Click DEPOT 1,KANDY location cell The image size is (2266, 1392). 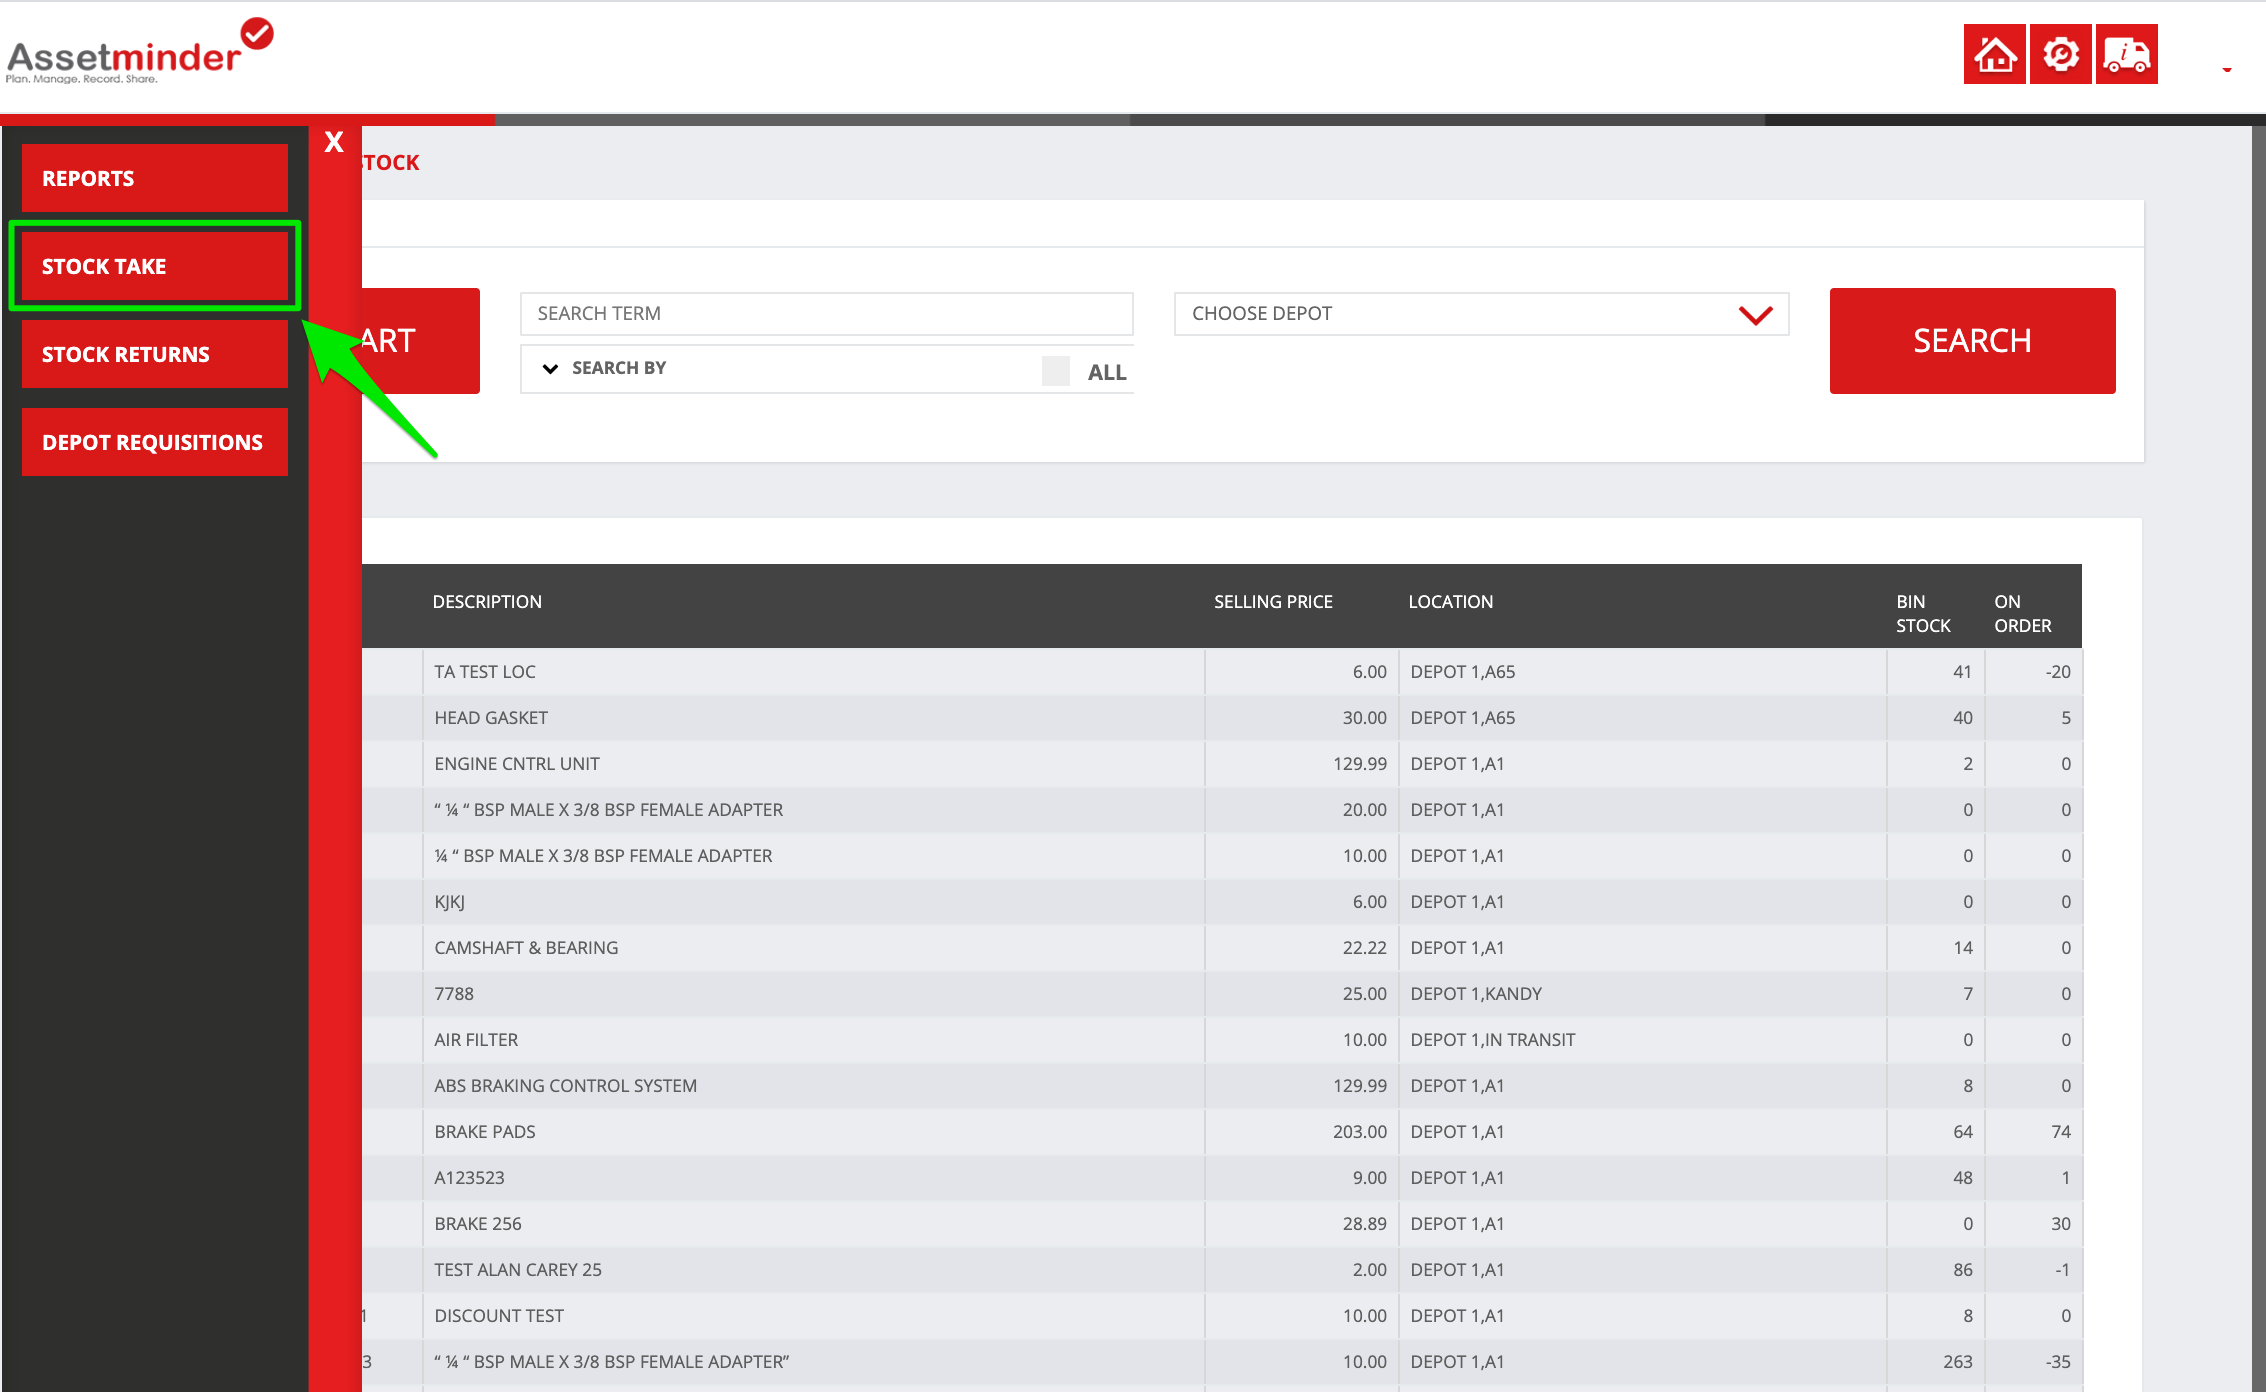(1642, 994)
